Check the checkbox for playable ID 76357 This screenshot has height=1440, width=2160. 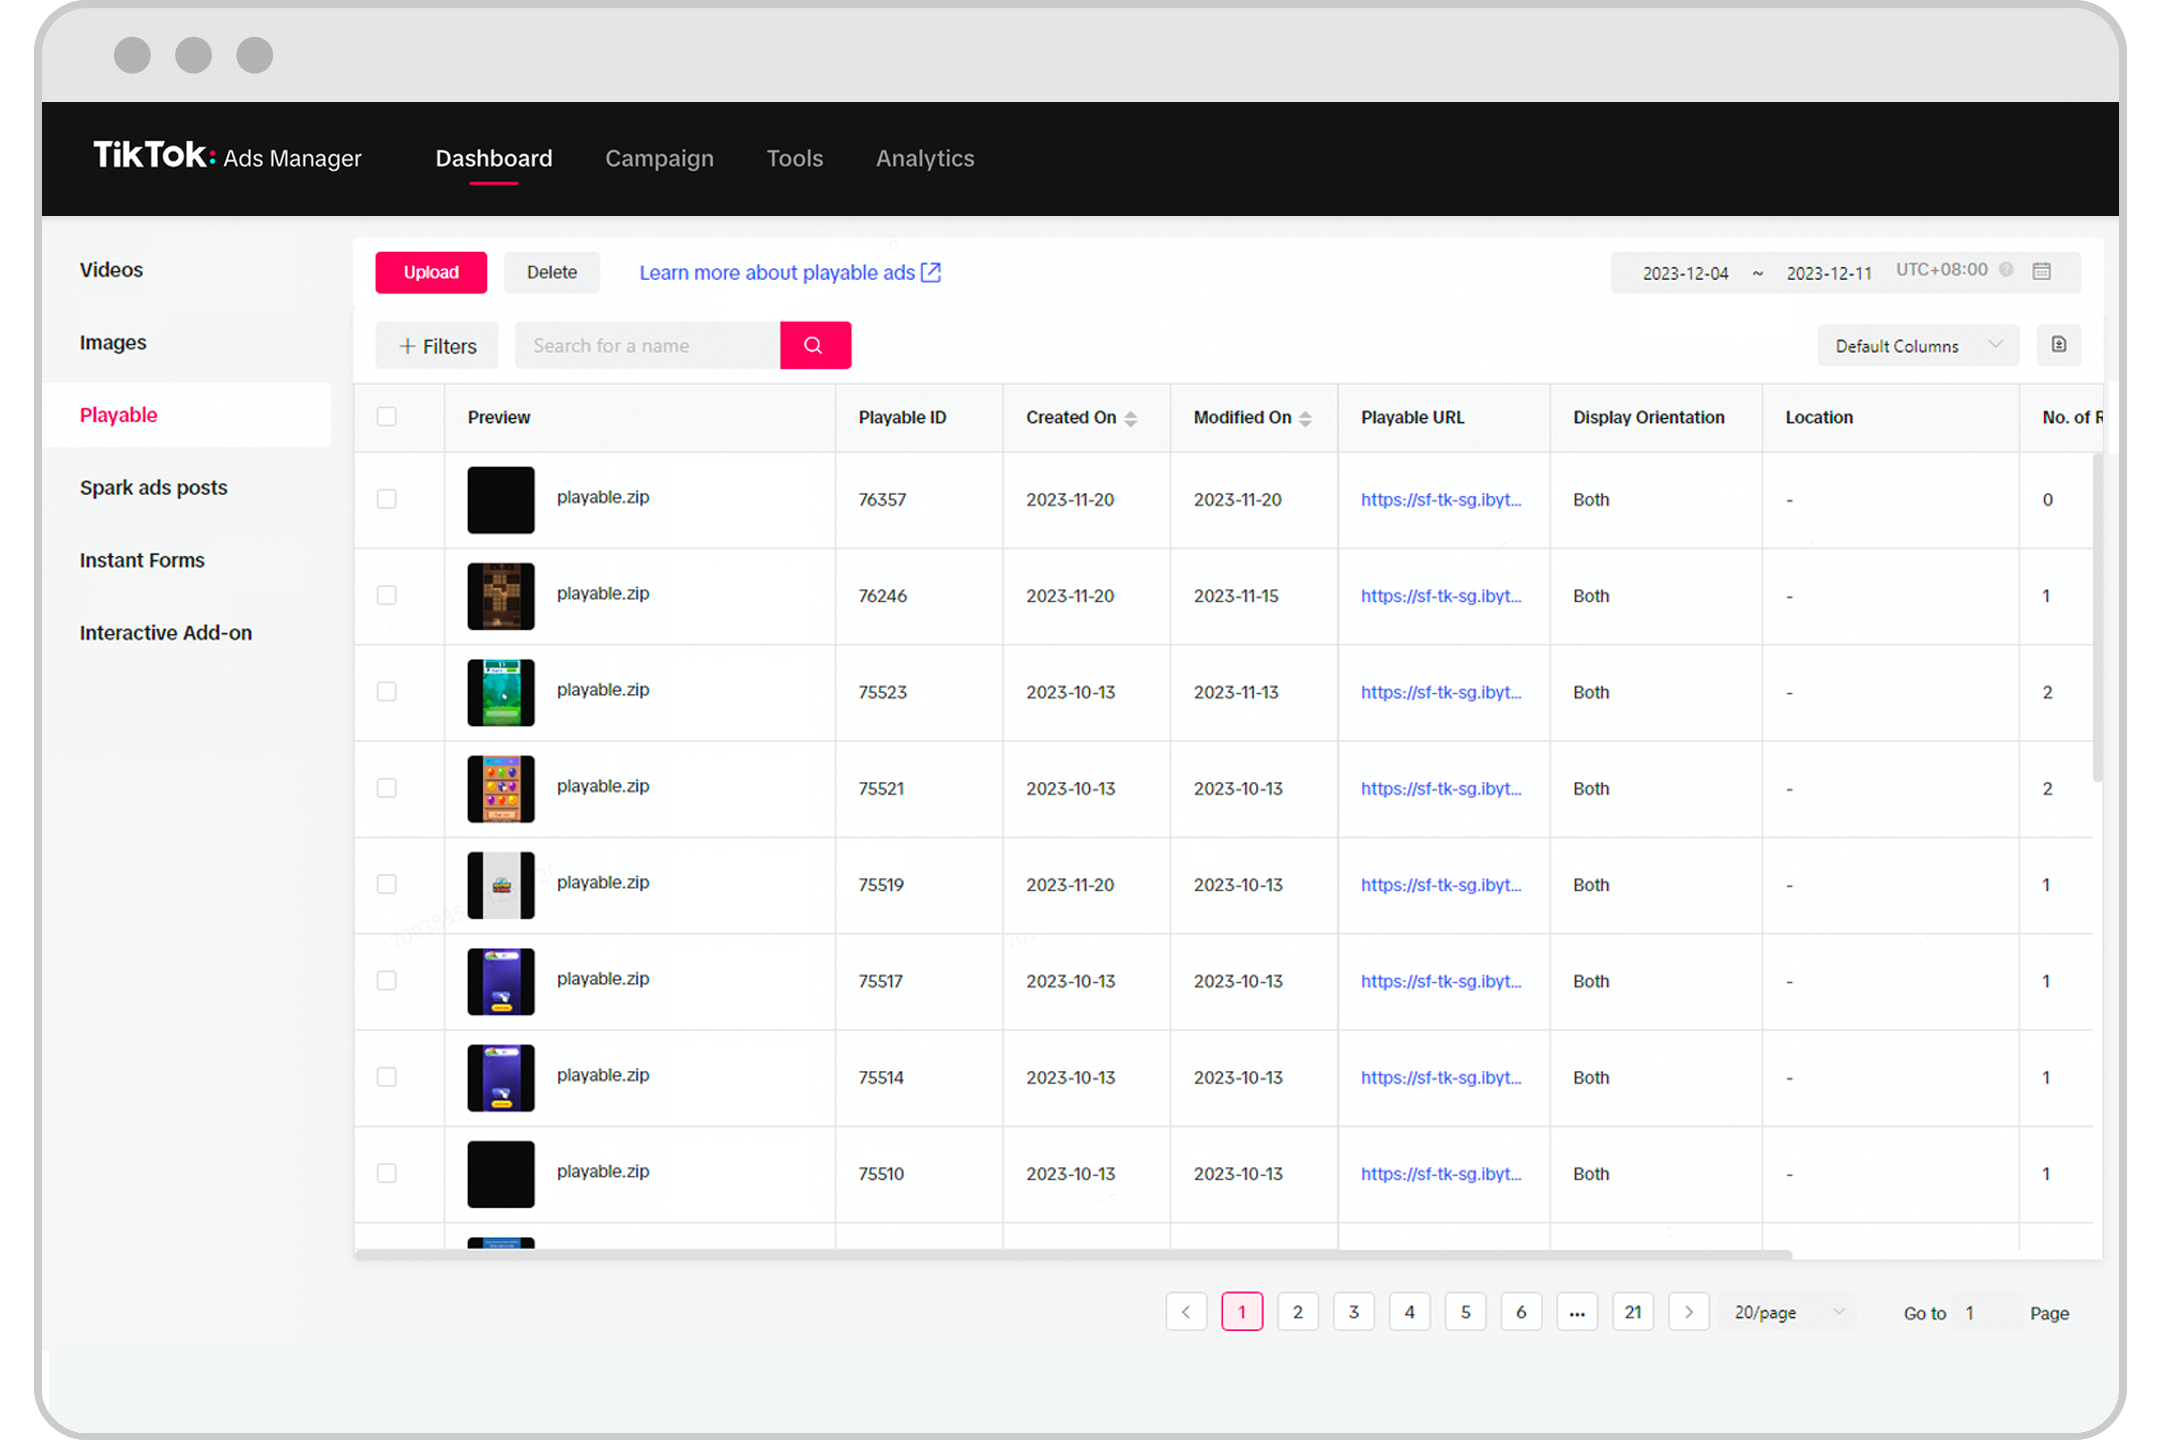pyautogui.click(x=386, y=498)
